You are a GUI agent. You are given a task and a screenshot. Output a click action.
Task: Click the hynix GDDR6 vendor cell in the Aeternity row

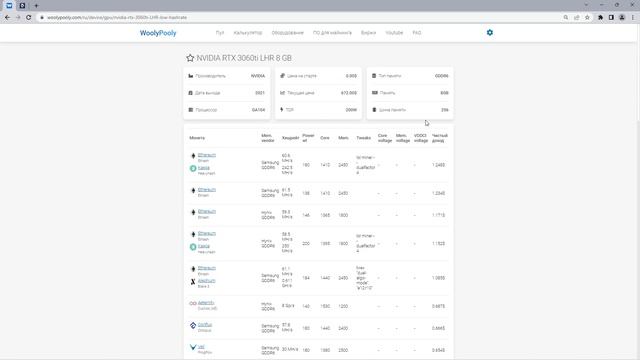[x=268, y=306]
